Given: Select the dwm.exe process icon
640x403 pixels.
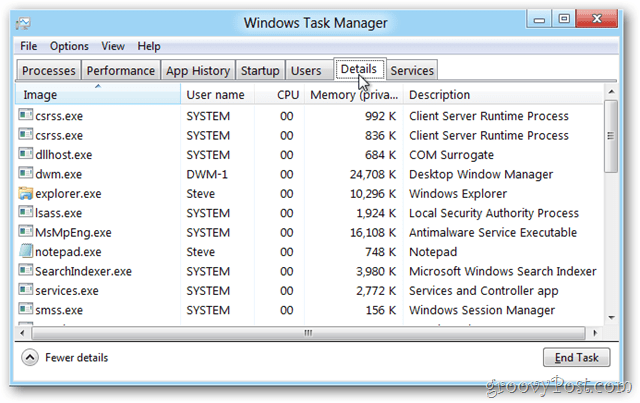Looking at the screenshot, I should click(25, 173).
